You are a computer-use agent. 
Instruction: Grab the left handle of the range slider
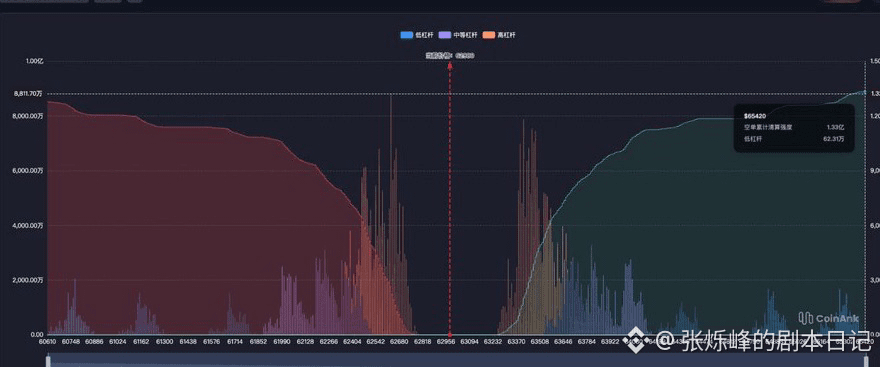coord(48,361)
